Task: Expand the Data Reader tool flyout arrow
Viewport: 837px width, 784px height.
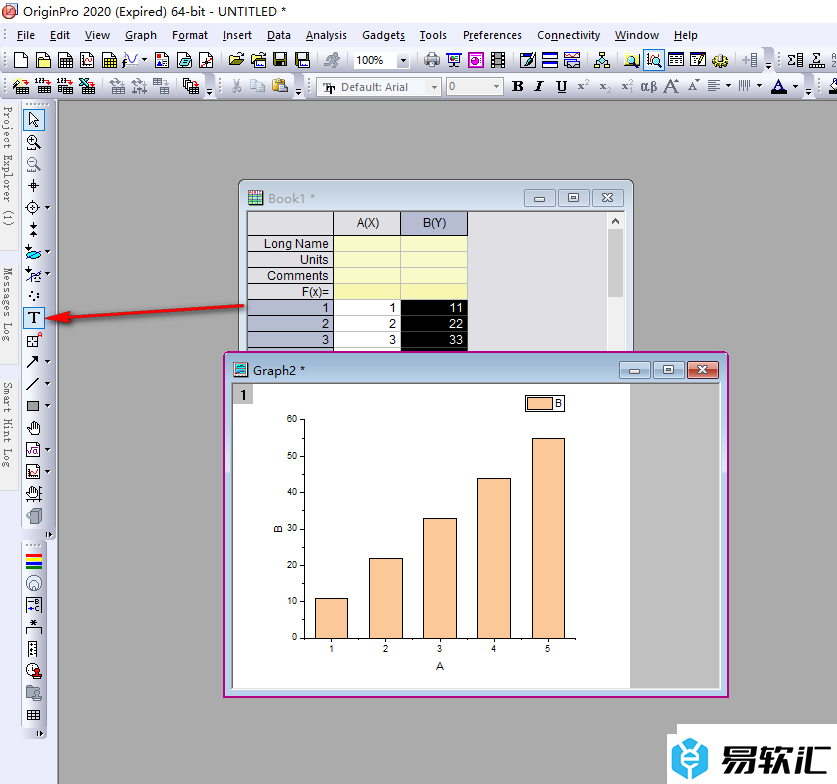Action: (x=48, y=208)
